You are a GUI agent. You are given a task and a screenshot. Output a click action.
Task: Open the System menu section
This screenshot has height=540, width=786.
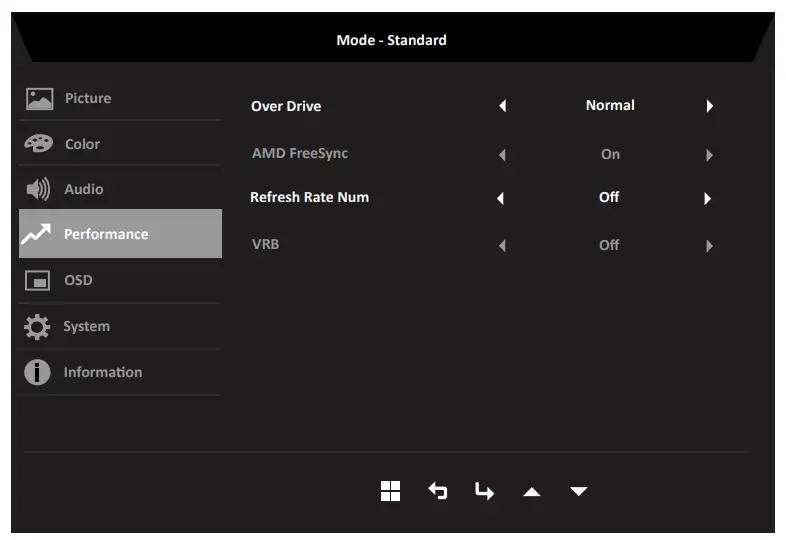tap(120, 326)
